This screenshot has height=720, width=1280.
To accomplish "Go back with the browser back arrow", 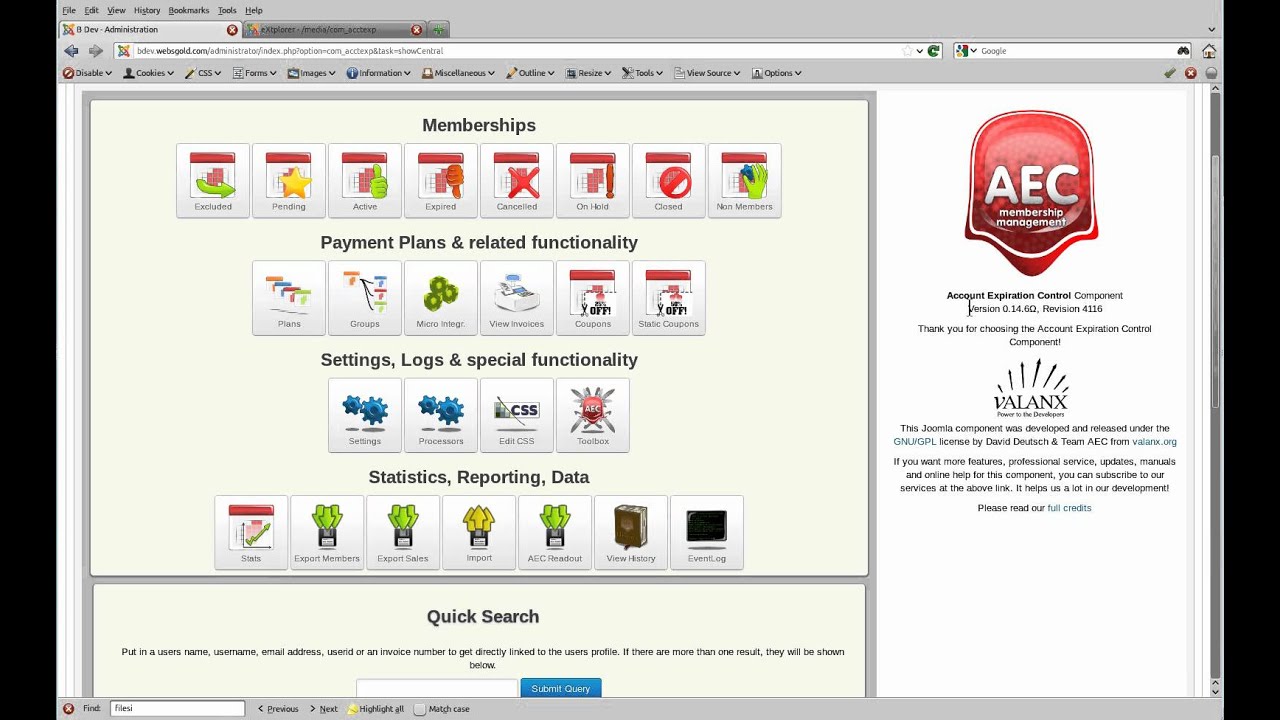I will click(x=71, y=51).
